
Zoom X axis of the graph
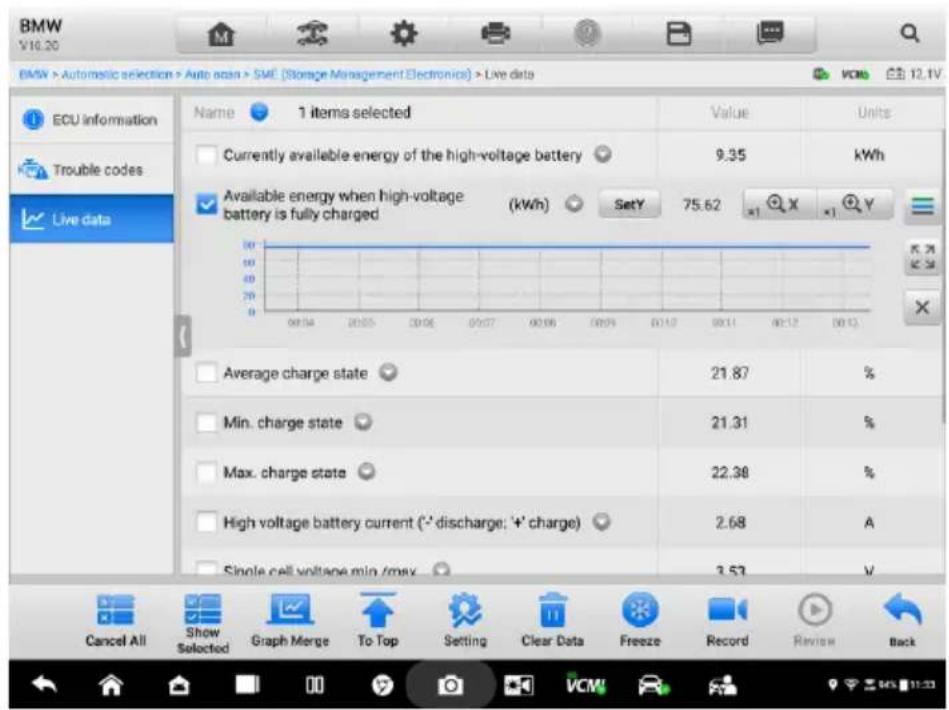pos(780,205)
